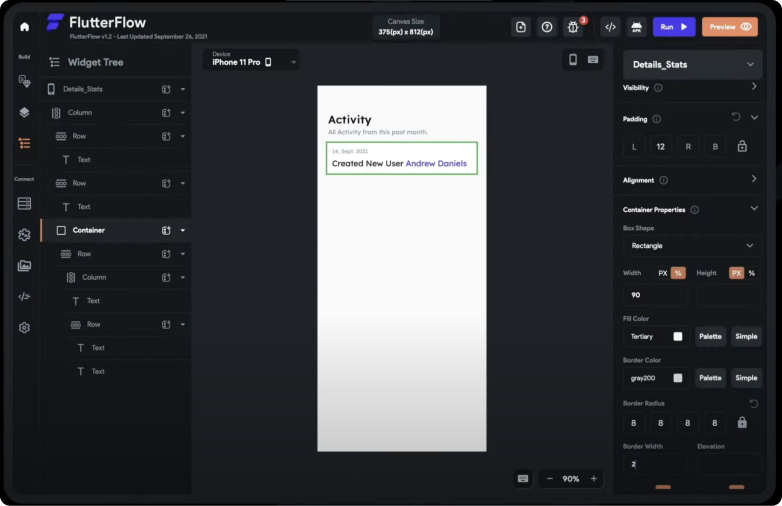Open the bug issues icon with badge
782x506 pixels.
(x=574, y=27)
